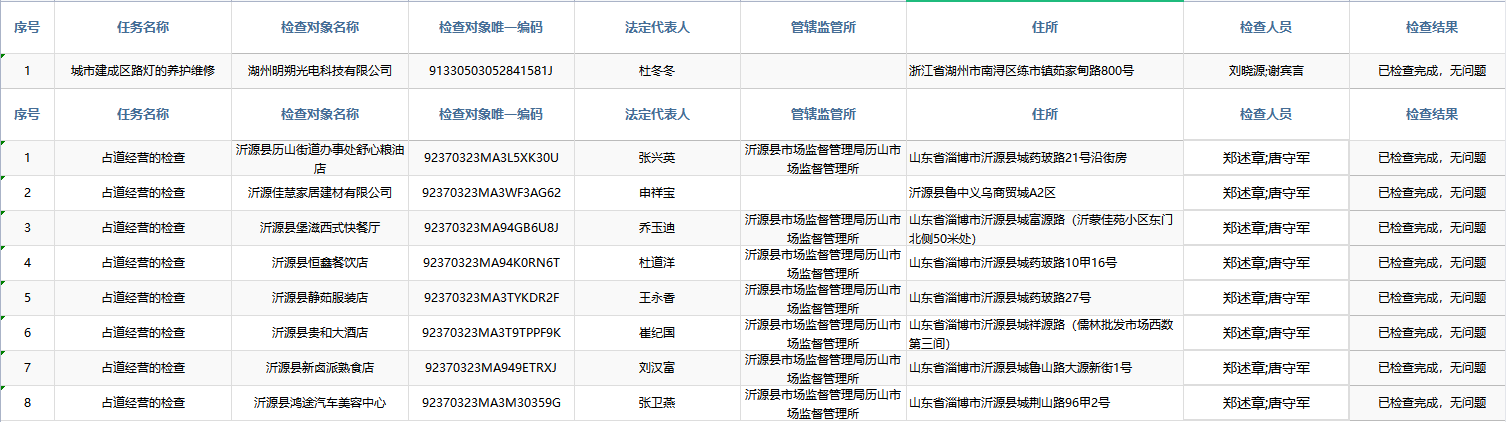Select the 湖州明朔光电科技有限公司 cell
1506x422 pixels.
[x=319, y=71]
